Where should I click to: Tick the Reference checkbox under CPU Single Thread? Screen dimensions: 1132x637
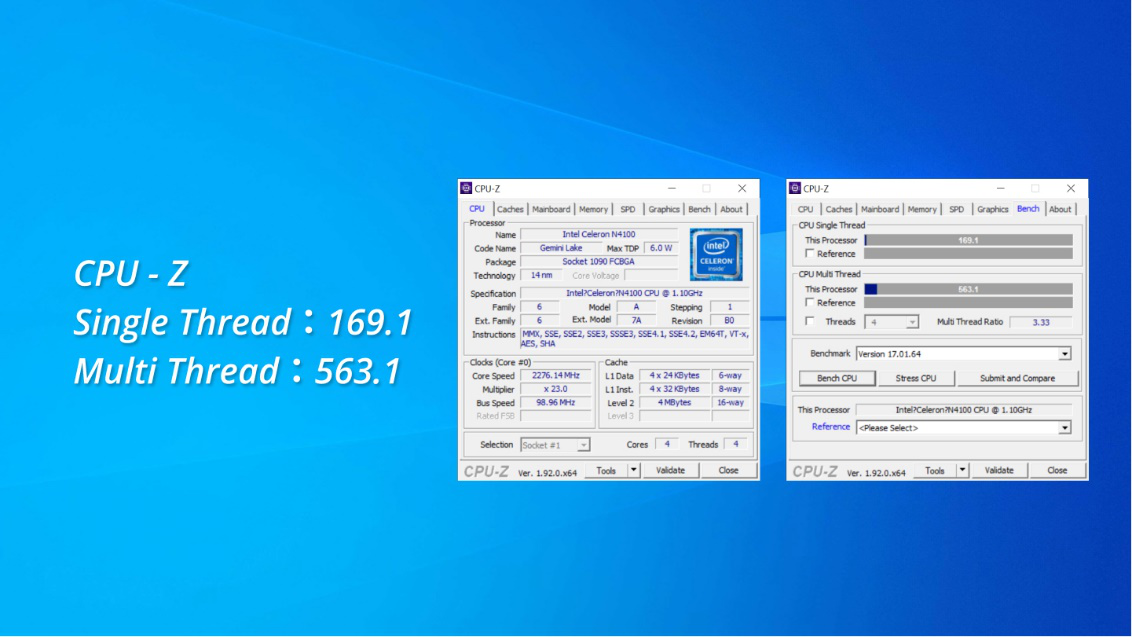[x=810, y=254]
